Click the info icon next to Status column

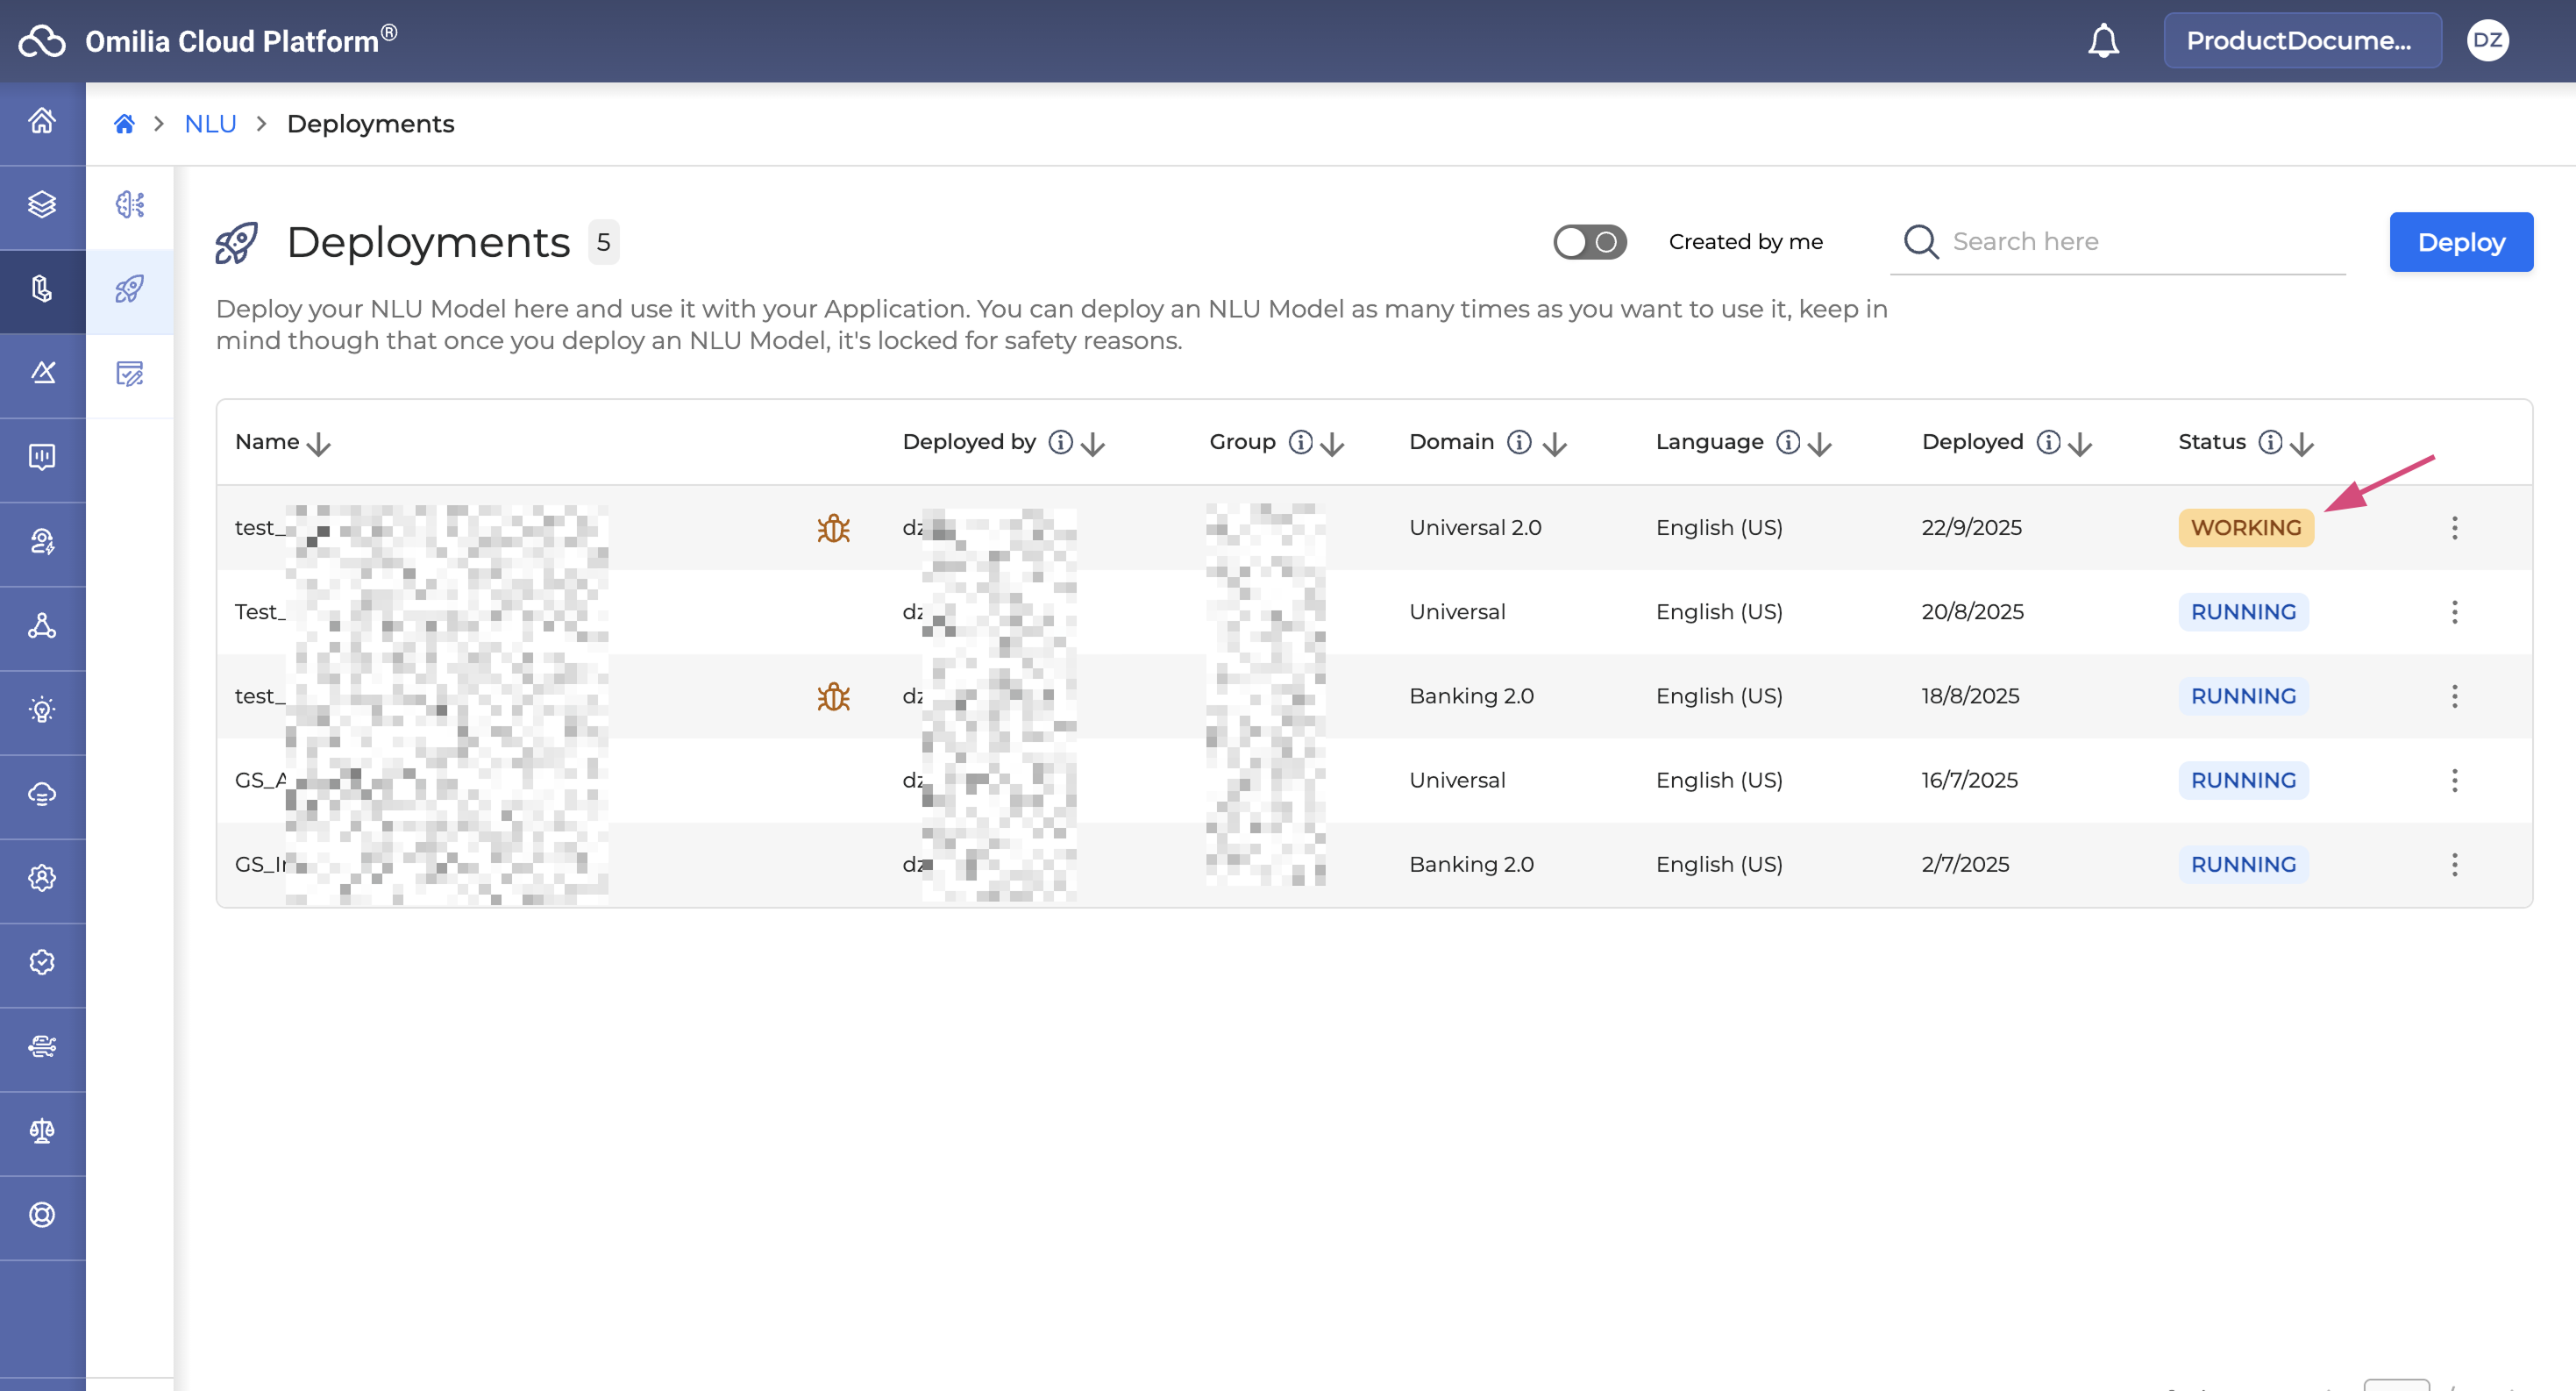point(2270,442)
